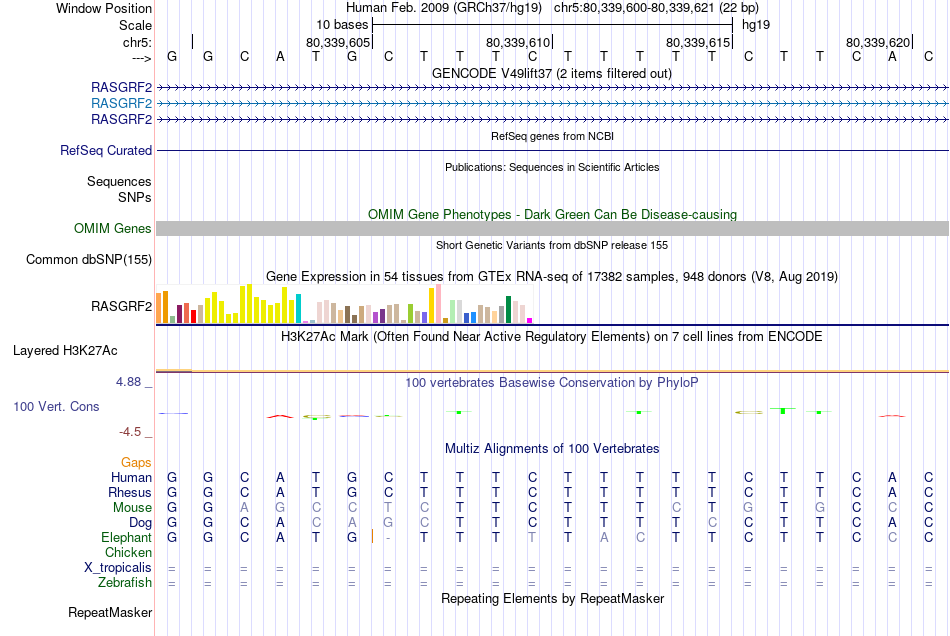The image size is (950, 636).
Task: Click the Common dbSNP(155) label
Action: click(x=88, y=259)
